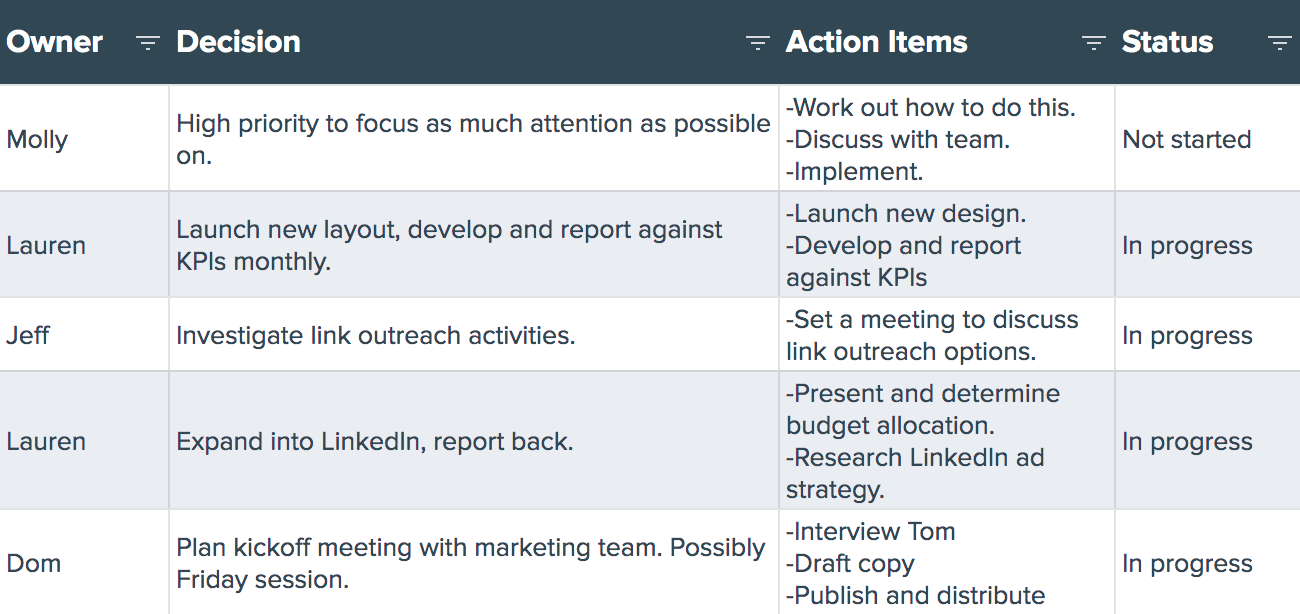Open the Status column filter icon
1300x614 pixels.
1279,42
